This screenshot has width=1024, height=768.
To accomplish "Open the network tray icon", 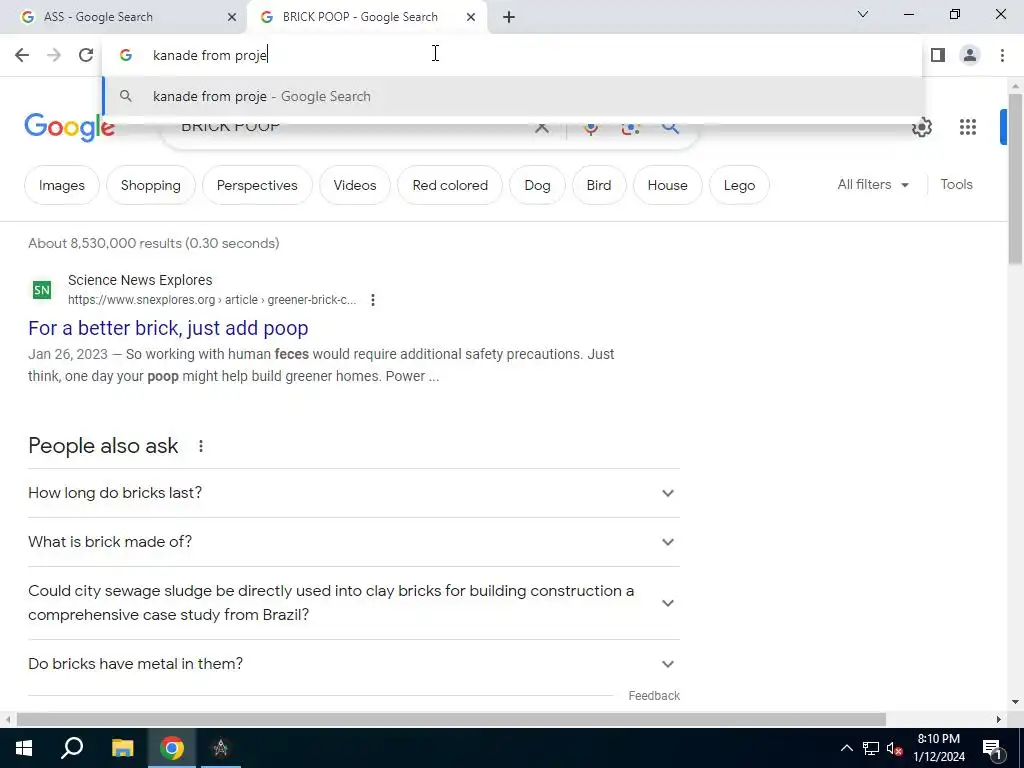I will tap(871, 748).
